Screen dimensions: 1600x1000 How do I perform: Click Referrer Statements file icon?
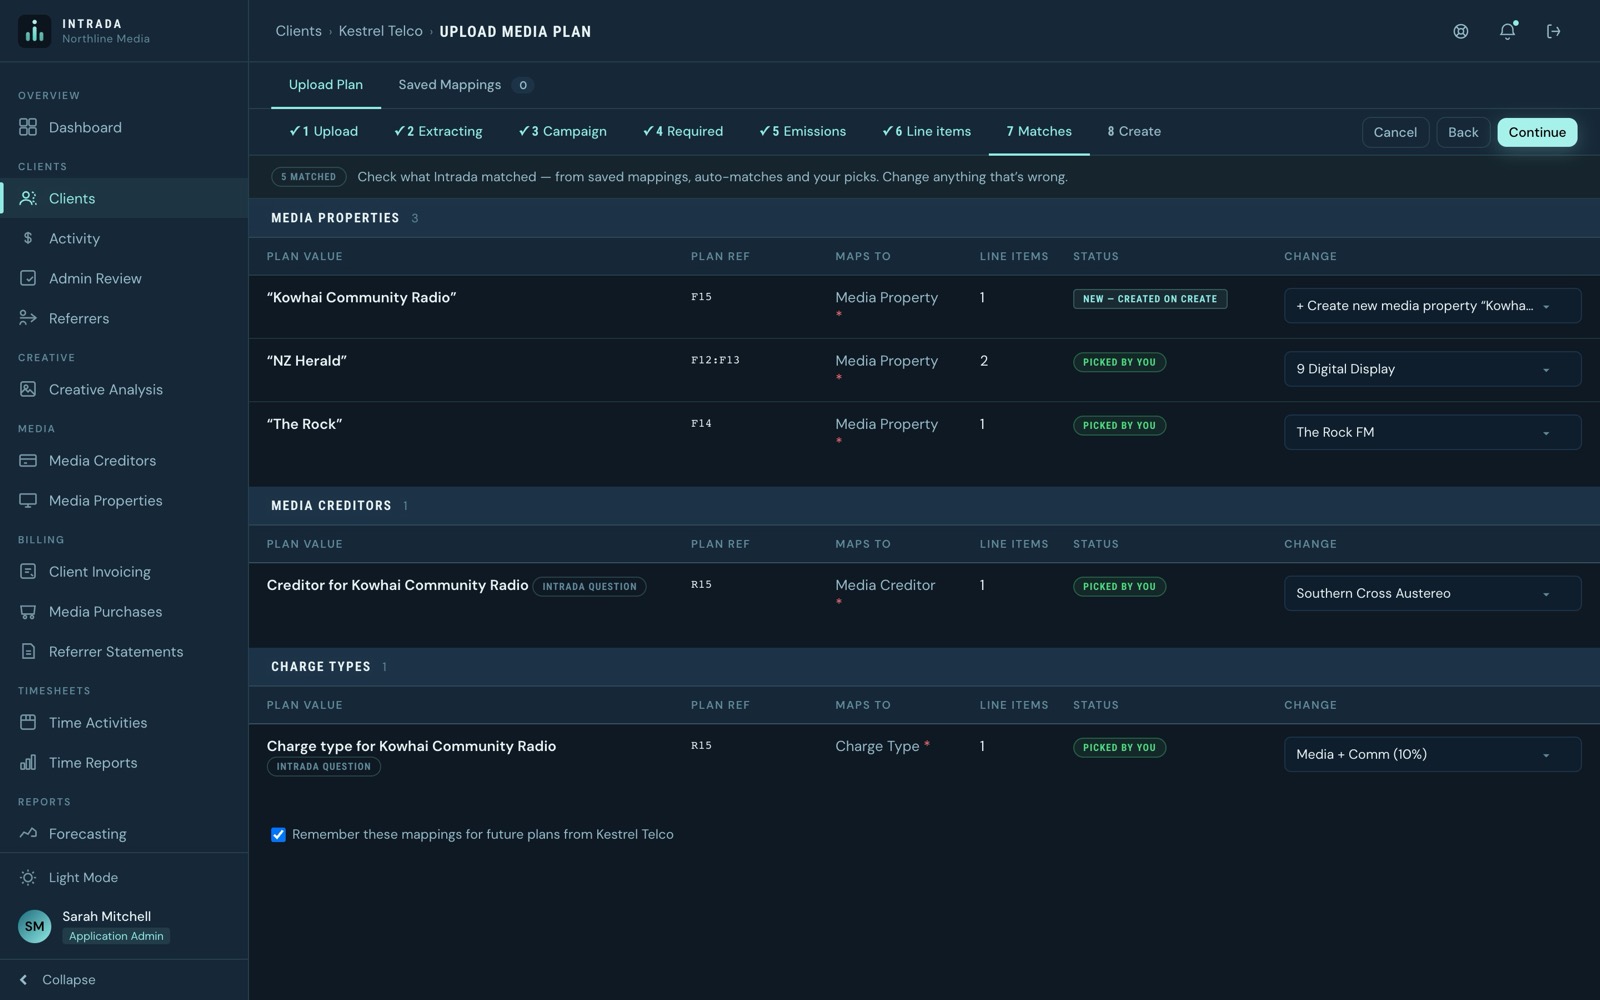coord(28,651)
